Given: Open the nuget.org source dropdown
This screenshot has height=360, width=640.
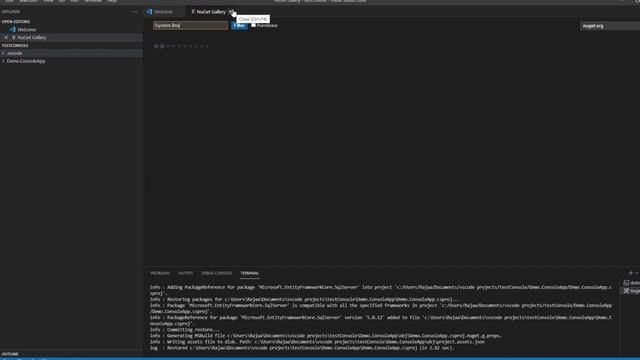Looking at the screenshot, I should click(610, 26).
